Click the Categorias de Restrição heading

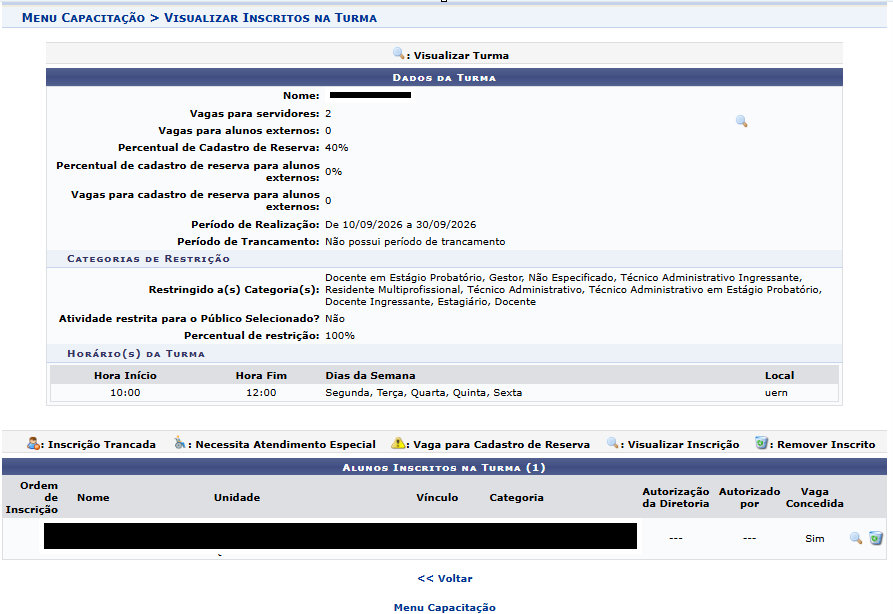(149, 259)
